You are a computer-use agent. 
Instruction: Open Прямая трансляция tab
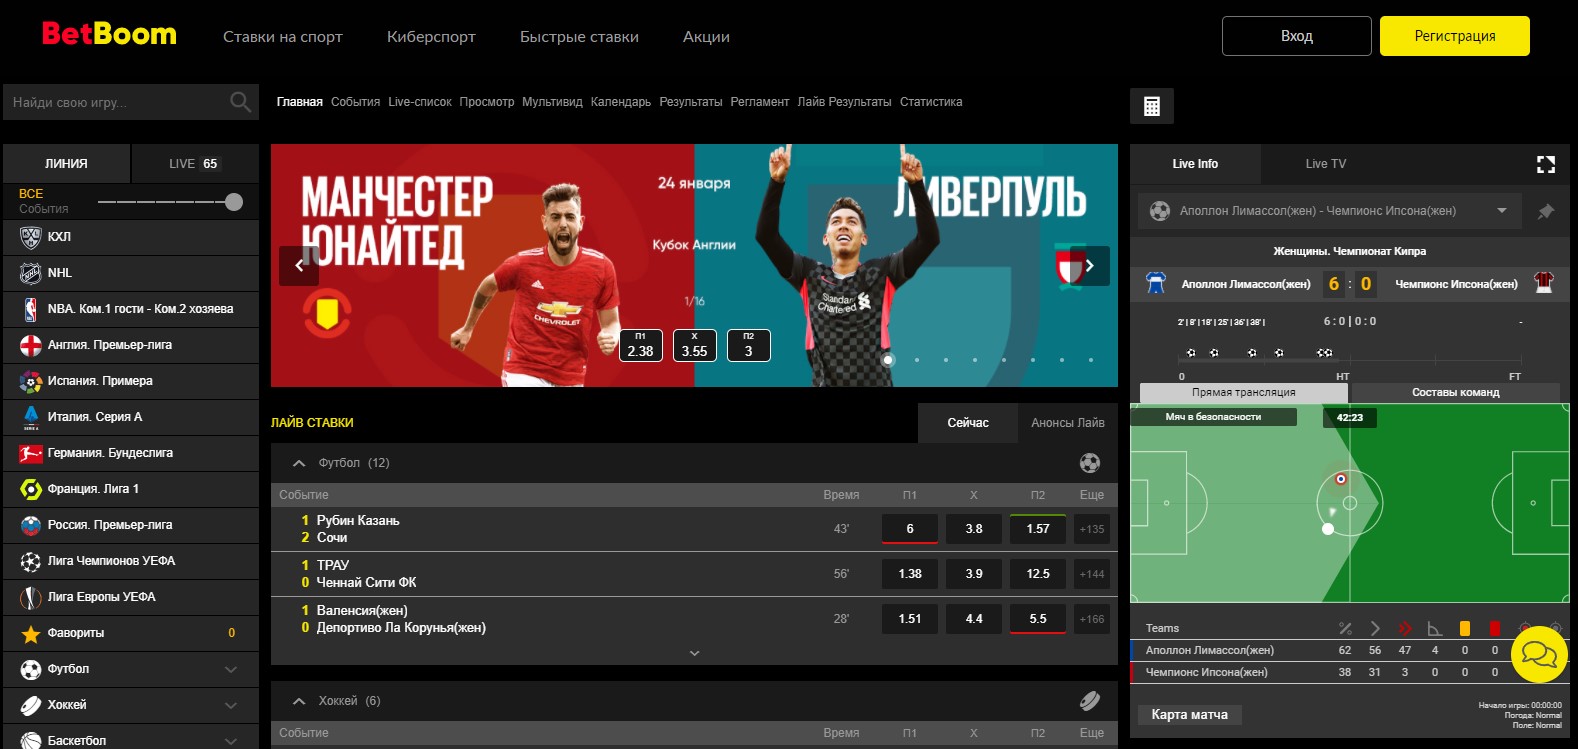click(x=1243, y=392)
